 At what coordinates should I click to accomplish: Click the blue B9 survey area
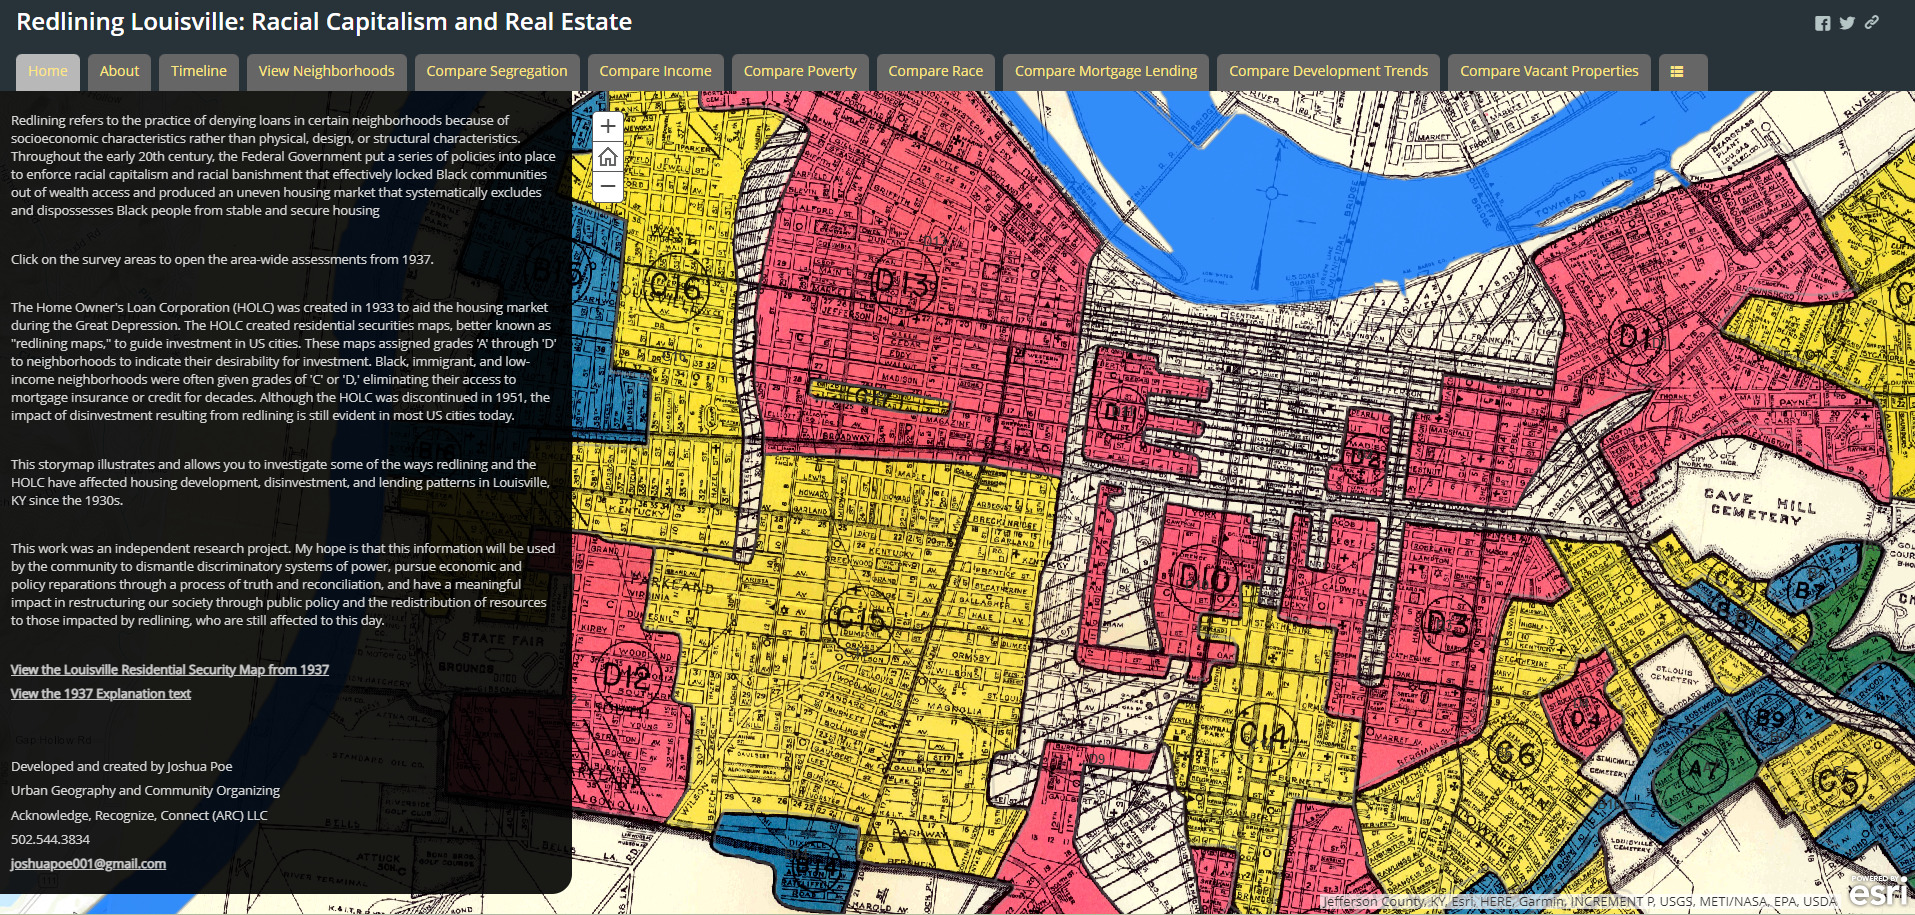[1770, 718]
